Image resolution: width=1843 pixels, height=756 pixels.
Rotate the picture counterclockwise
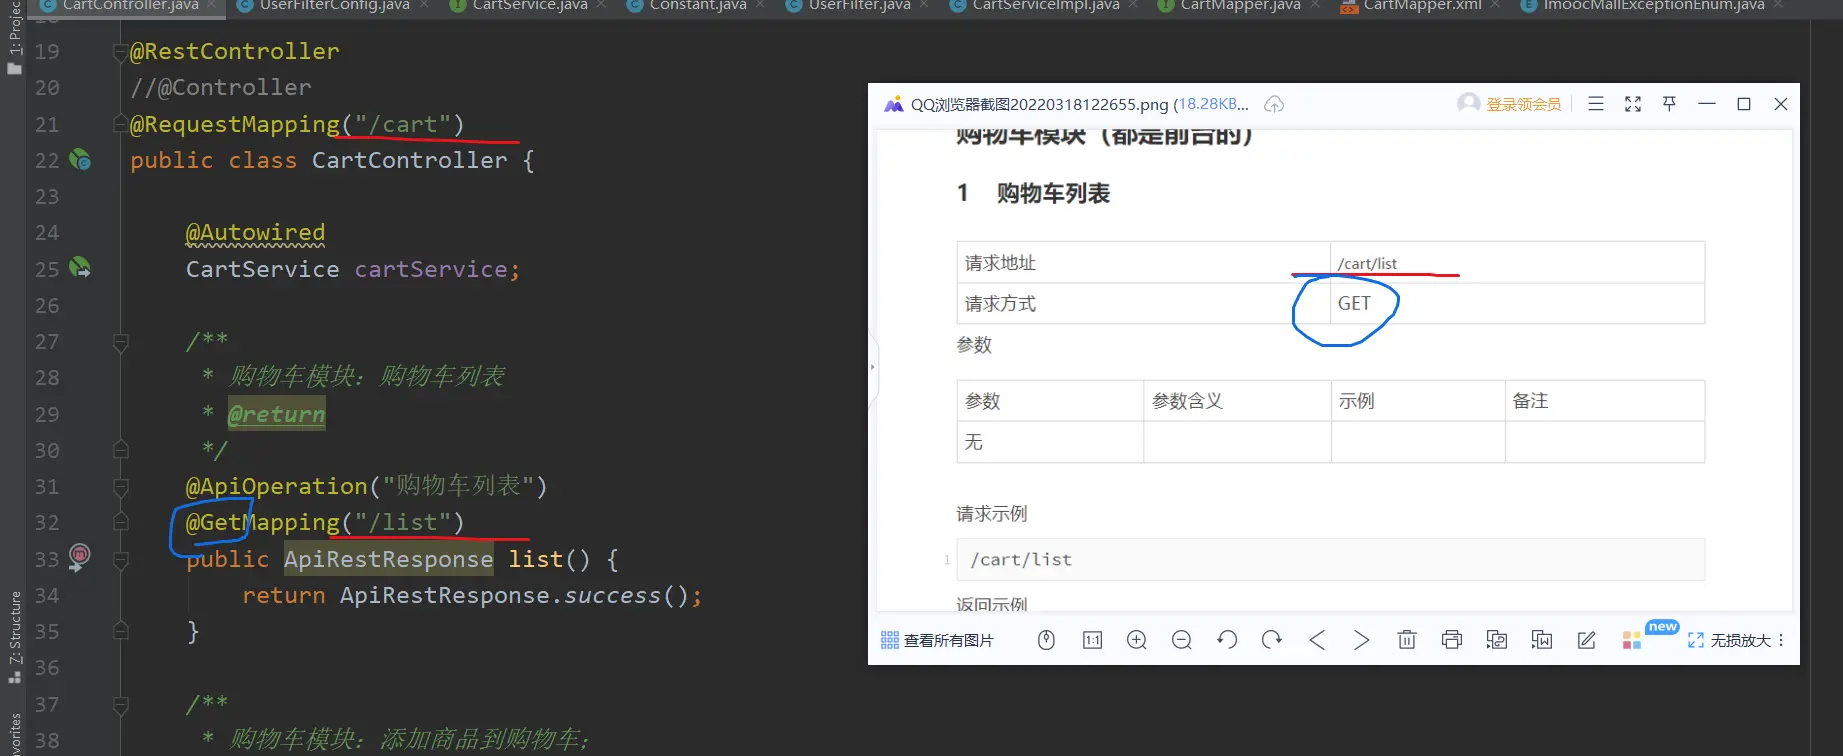1227,640
